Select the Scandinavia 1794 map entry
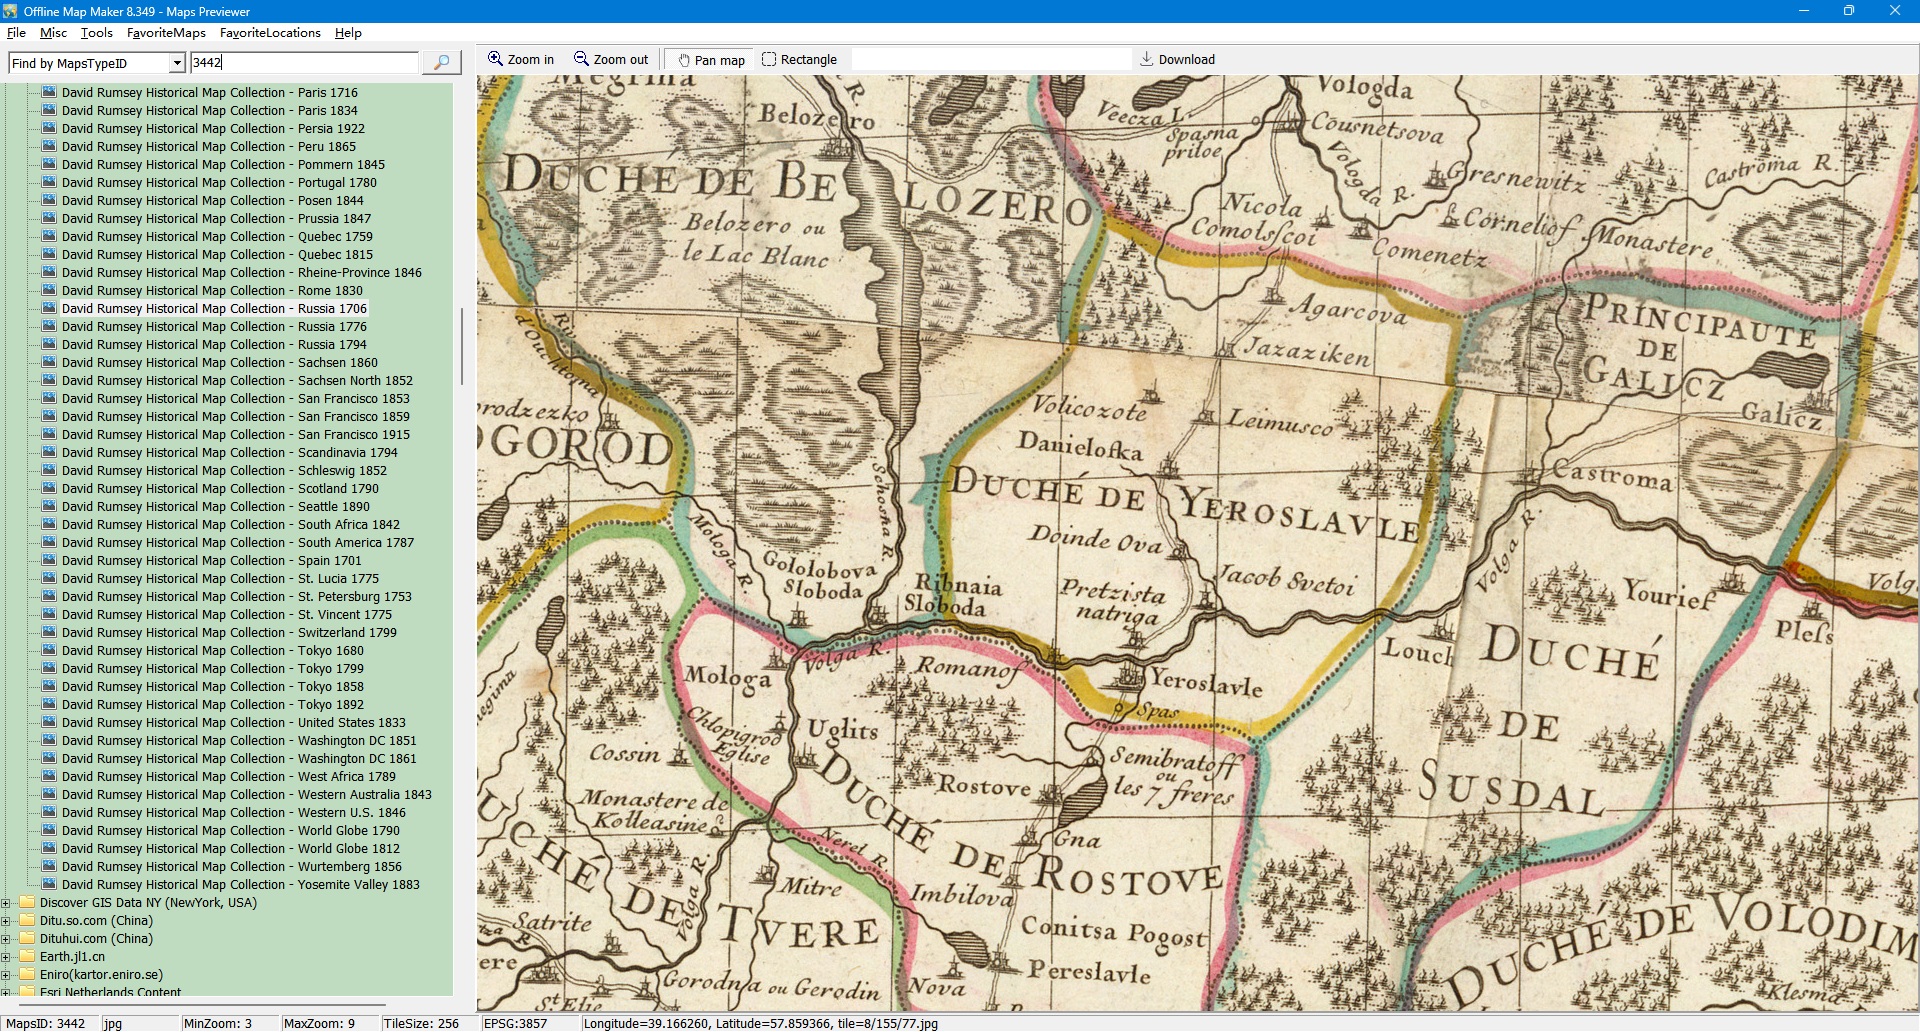Viewport: 1920px width, 1032px height. pyautogui.click(x=229, y=453)
